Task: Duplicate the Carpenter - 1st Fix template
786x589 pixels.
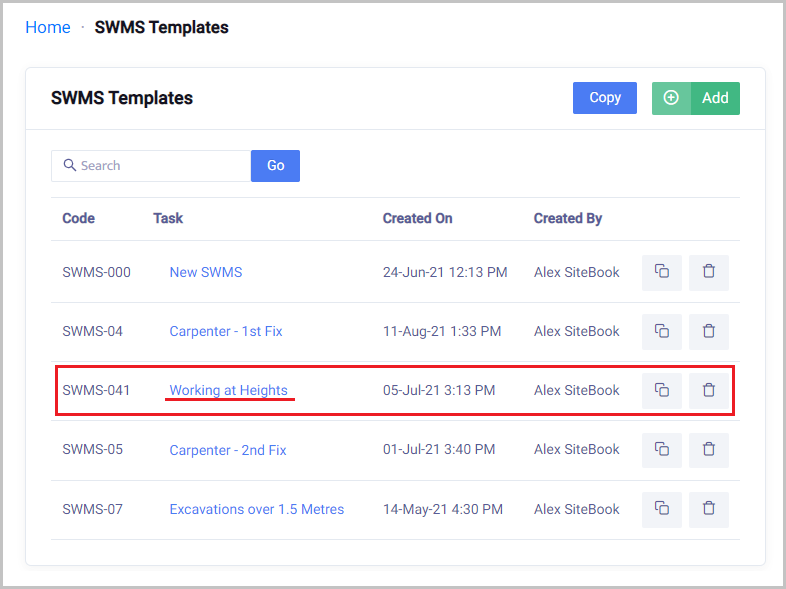Action: coord(661,331)
